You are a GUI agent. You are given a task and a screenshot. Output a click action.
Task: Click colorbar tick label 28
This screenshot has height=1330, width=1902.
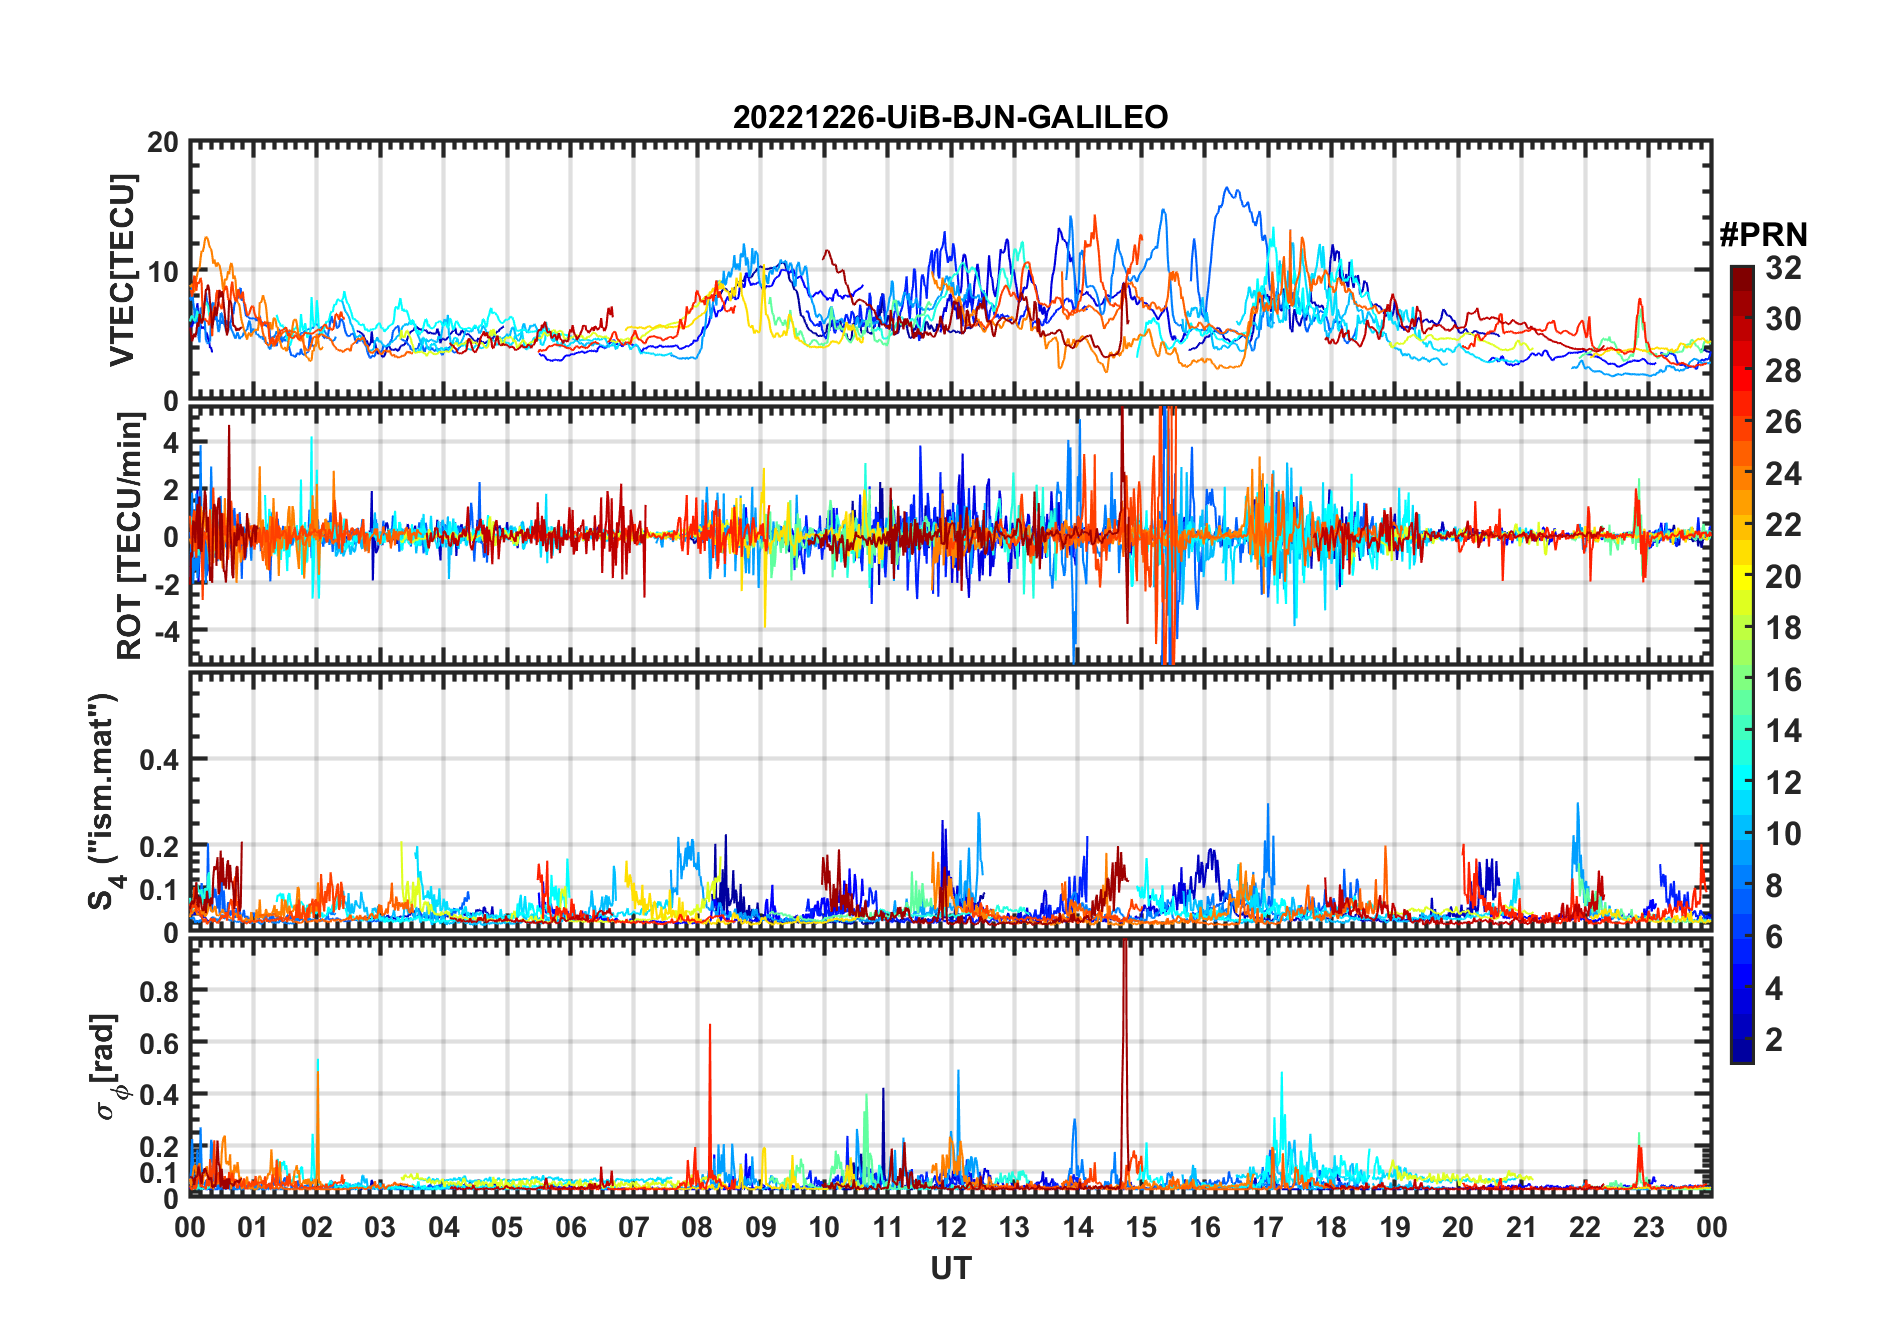(1783, 371)
